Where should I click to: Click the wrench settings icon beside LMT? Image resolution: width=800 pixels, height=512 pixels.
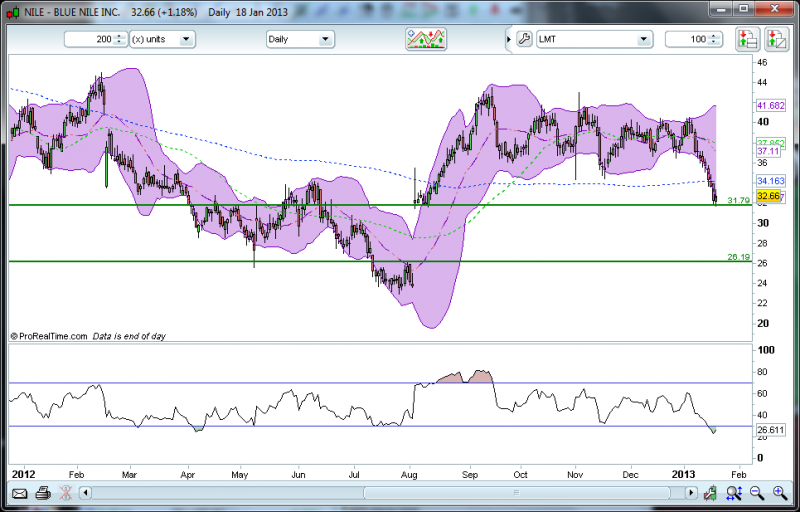click(524, 39)
